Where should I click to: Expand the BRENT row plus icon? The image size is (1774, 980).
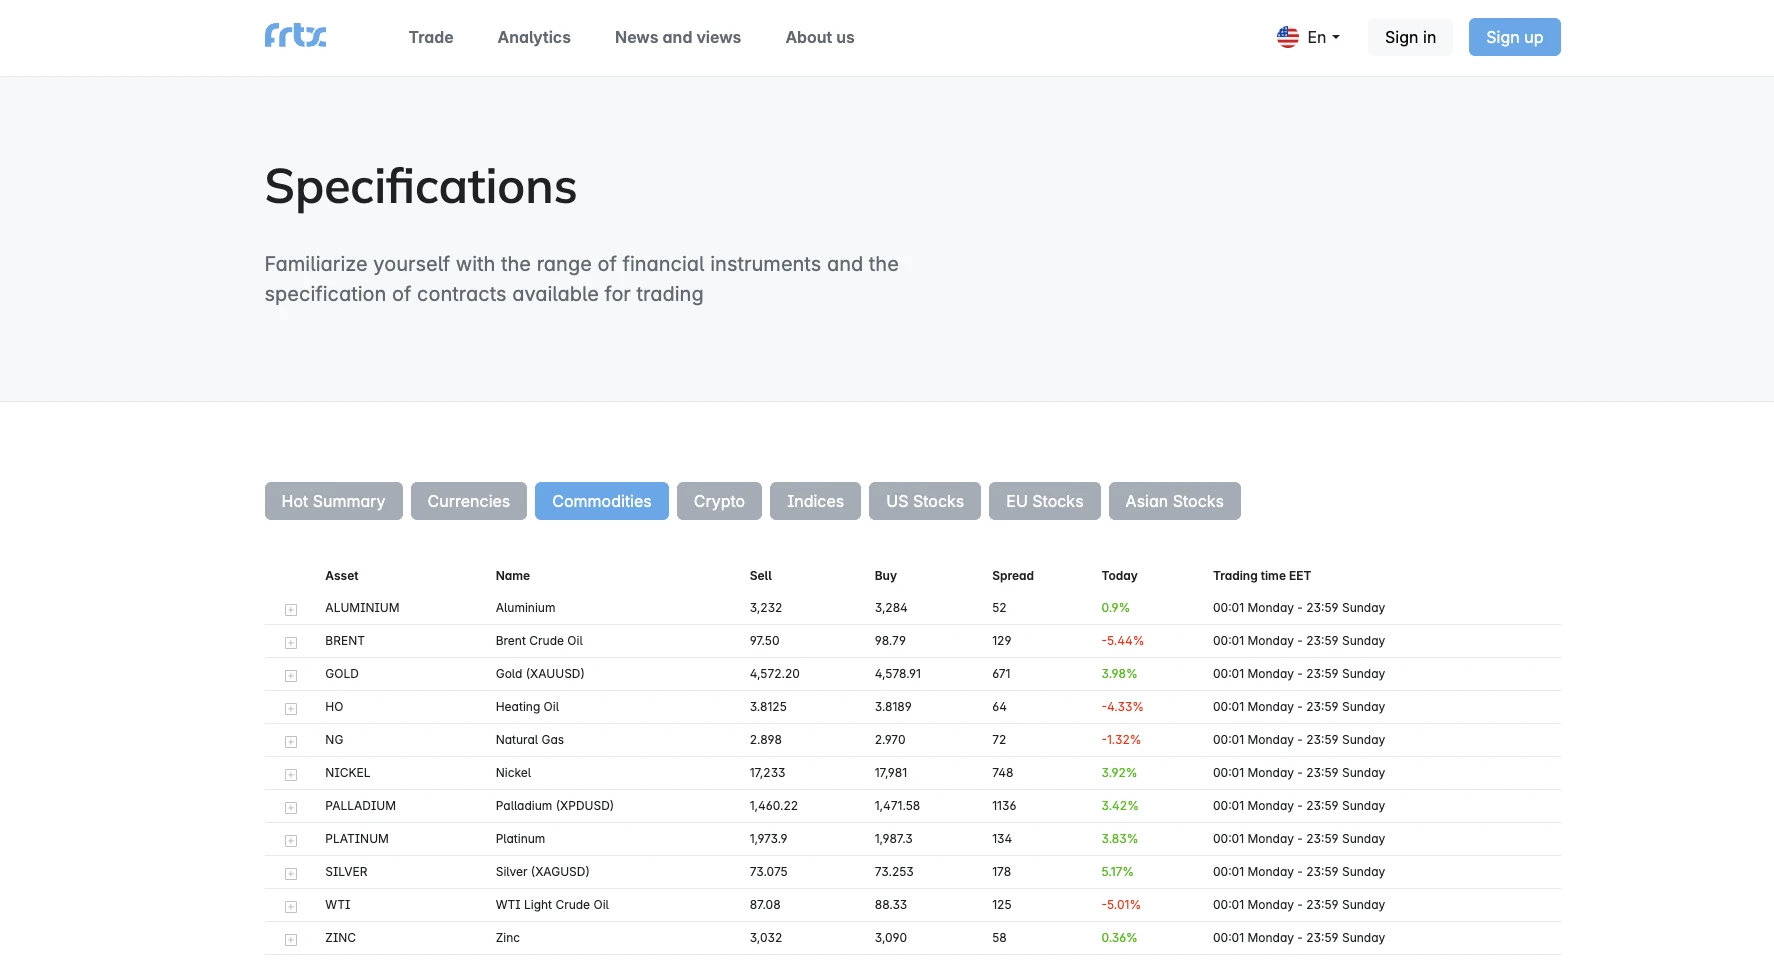pyautogui.click(x=291, y=643)
